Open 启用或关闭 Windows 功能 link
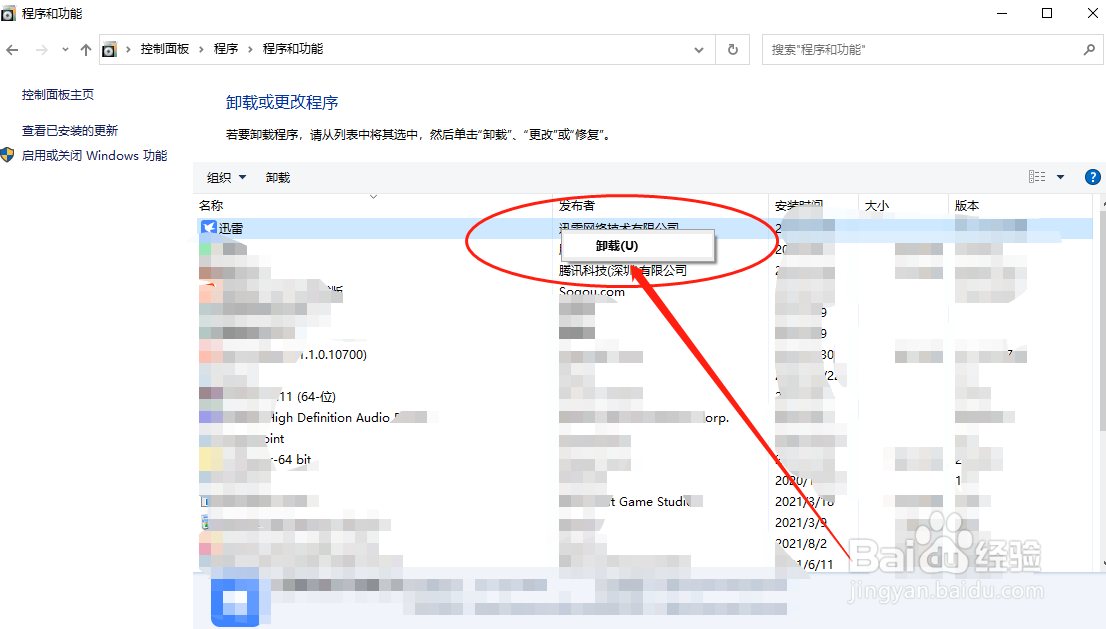Viewport: 1106px width, 629px height. click(x=95, y=155)
